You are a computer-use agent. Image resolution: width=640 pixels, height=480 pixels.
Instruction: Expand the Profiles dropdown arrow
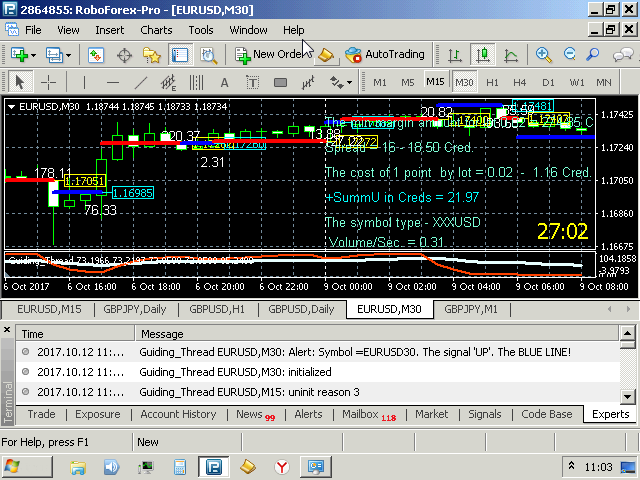[69, 55]
